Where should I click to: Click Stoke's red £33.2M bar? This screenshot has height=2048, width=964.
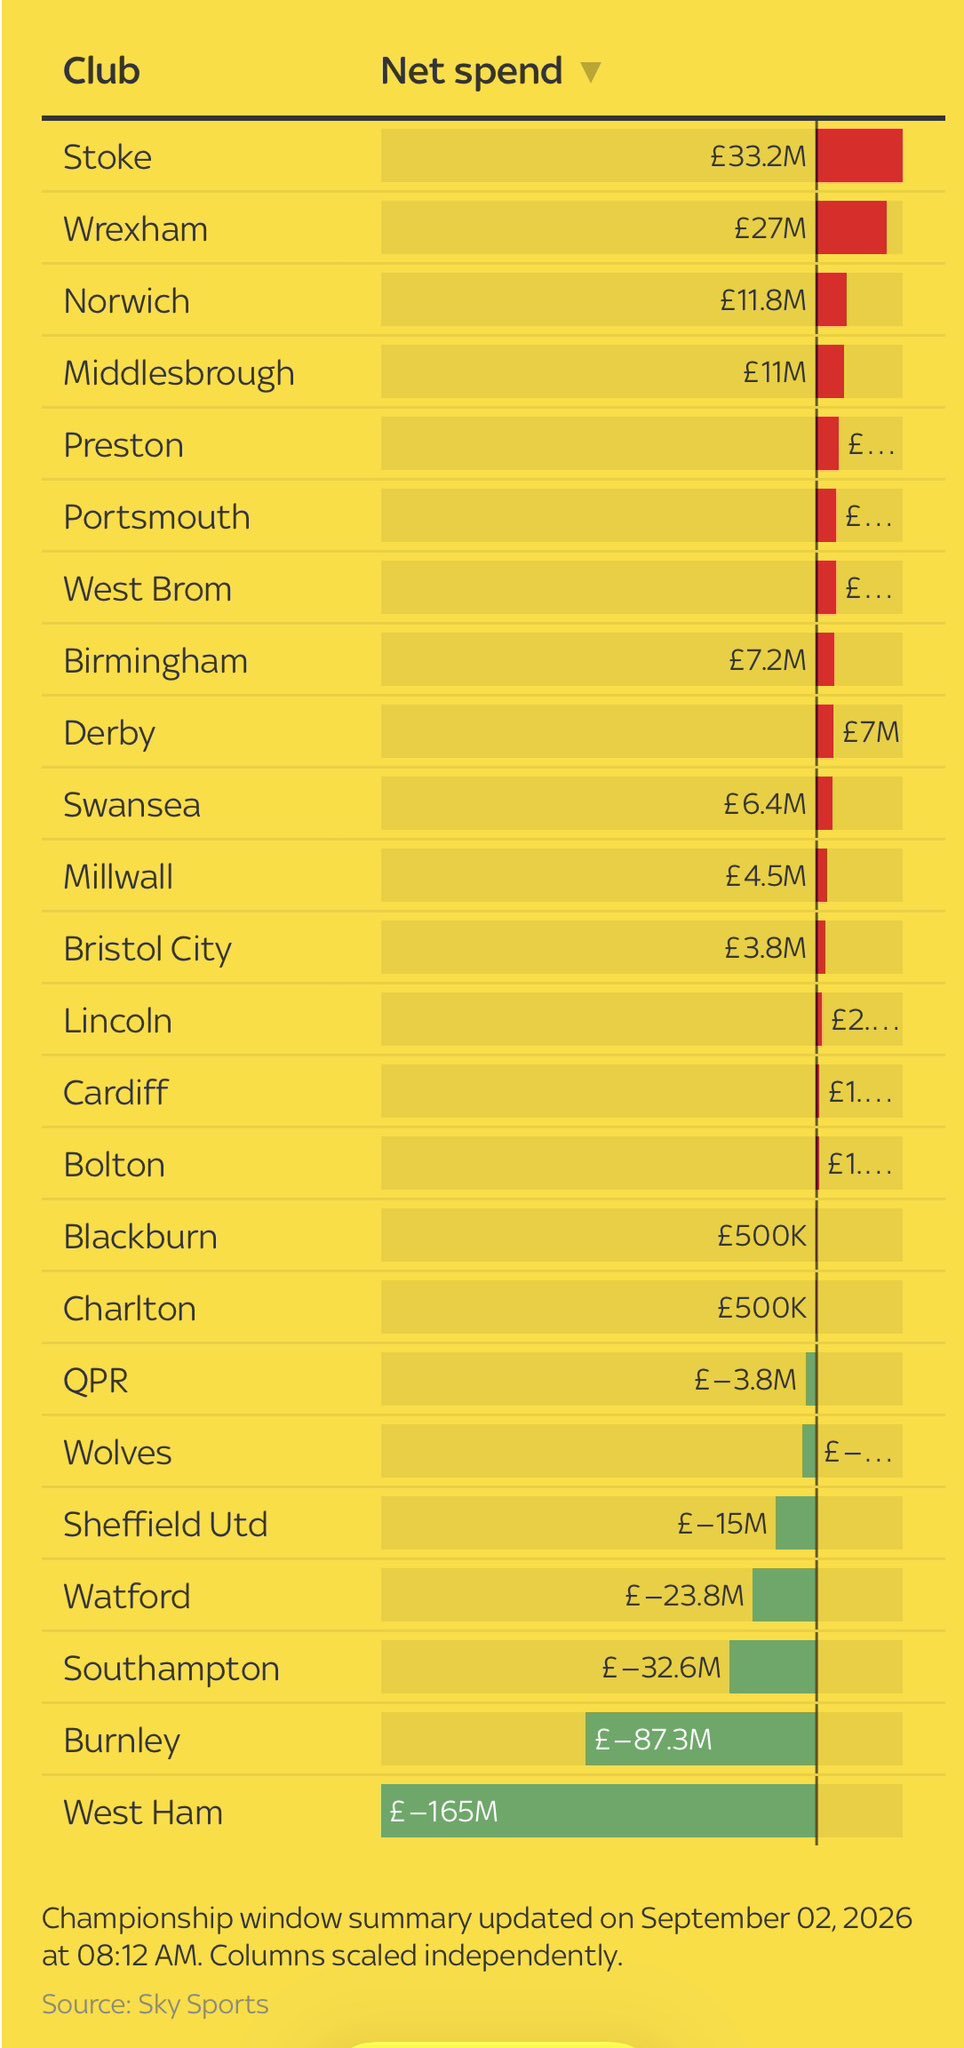pyautogui.click(x=860, y=156)
